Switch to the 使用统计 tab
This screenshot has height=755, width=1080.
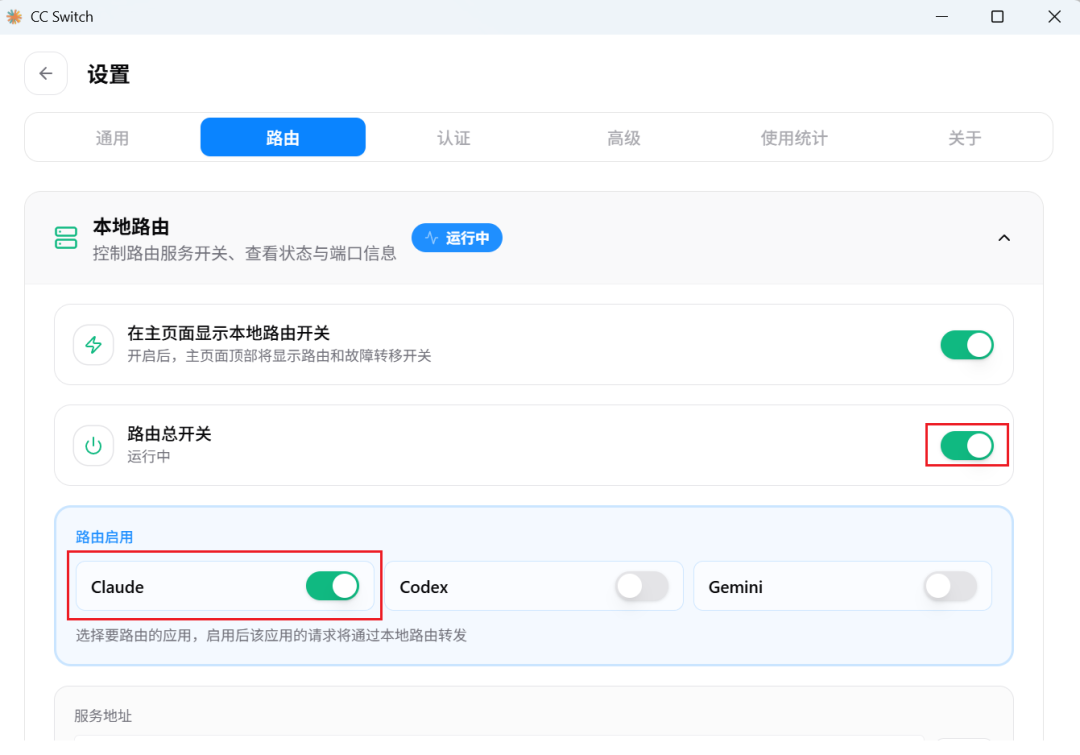(x=794, y=138)
